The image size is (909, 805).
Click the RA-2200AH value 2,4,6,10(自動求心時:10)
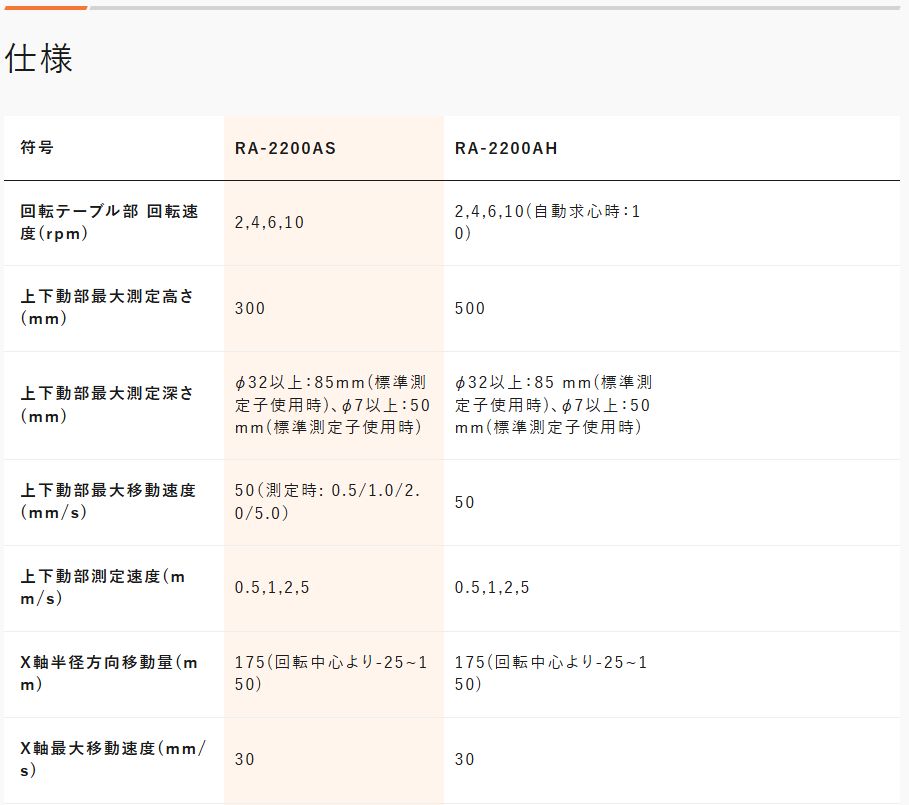pos(547,223)
